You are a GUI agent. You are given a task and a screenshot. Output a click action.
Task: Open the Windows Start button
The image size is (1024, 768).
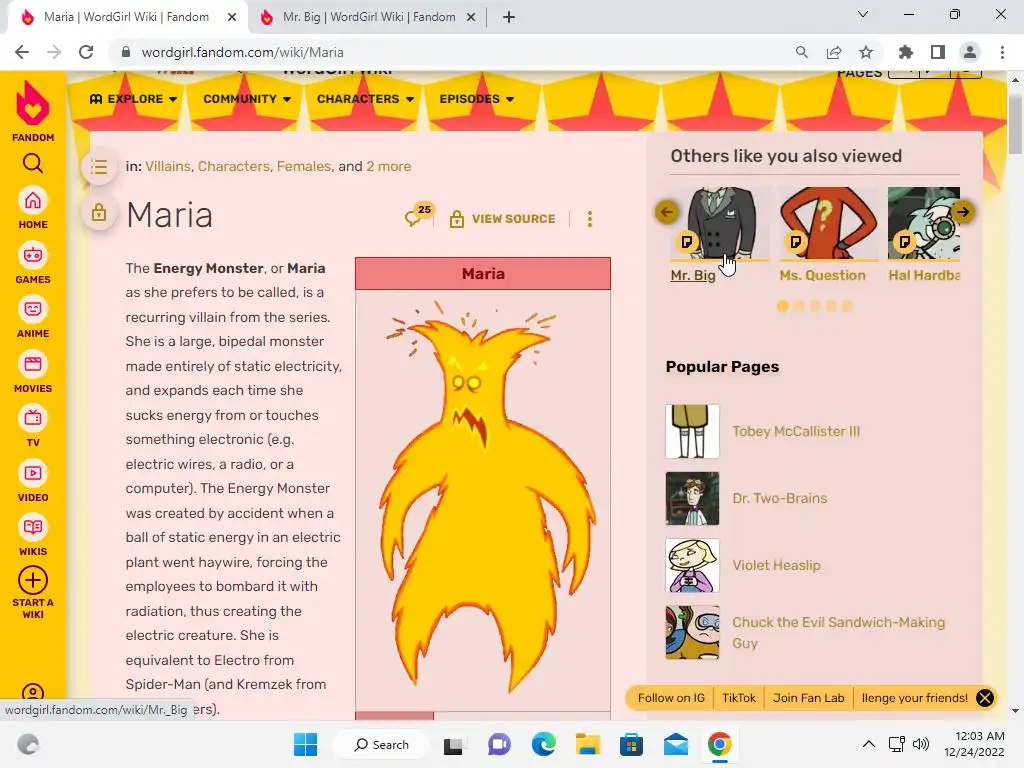coord(305,744)
